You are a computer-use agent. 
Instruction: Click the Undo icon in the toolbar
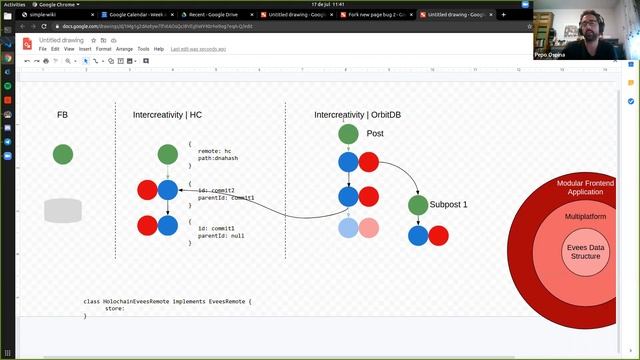[27, 61]
